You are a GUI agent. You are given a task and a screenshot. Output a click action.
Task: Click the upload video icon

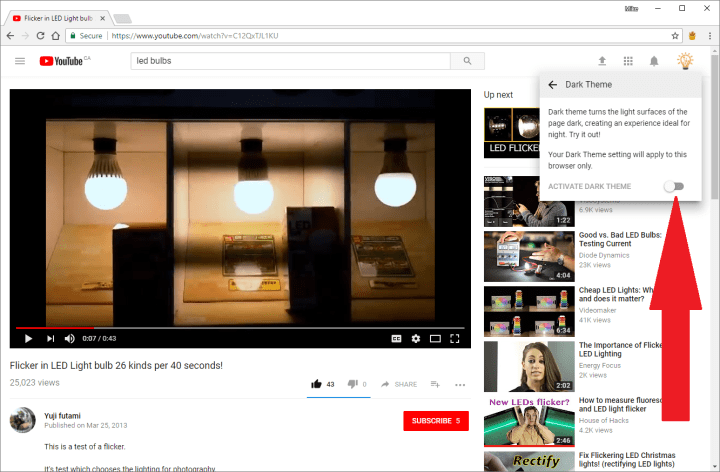tap(602, 61)
